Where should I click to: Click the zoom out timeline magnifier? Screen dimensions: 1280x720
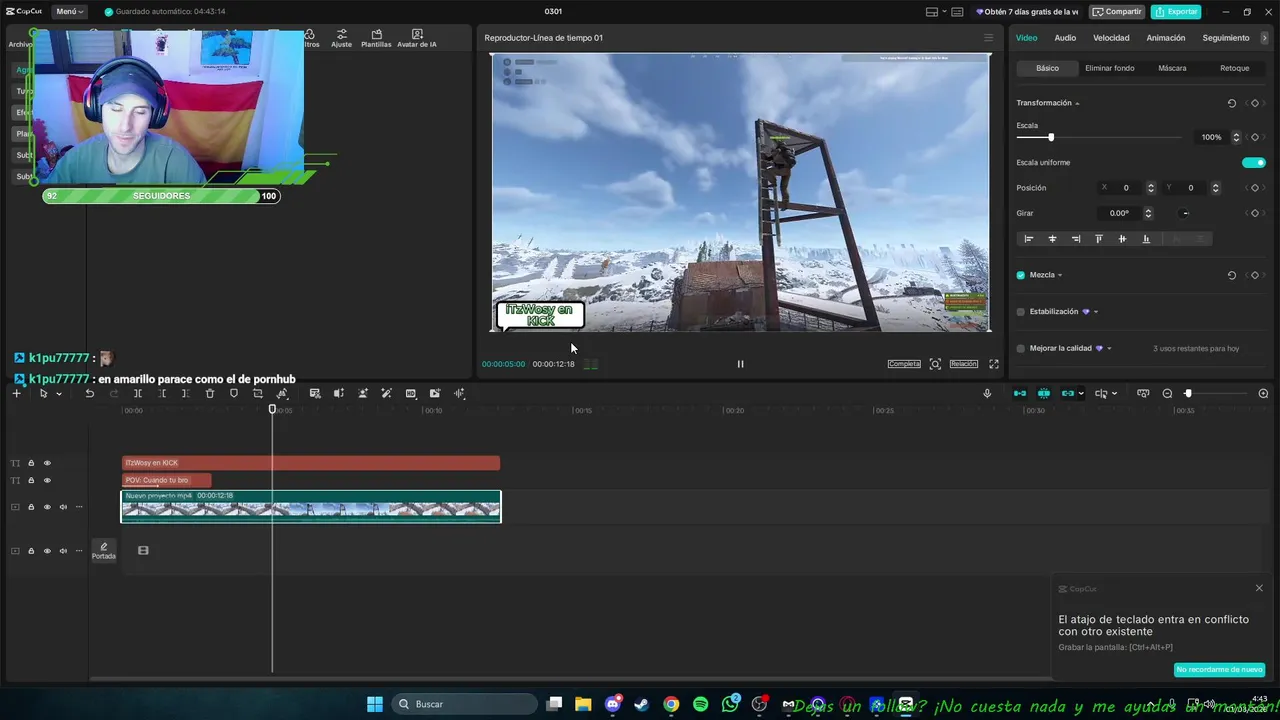tap(1167, 394)
